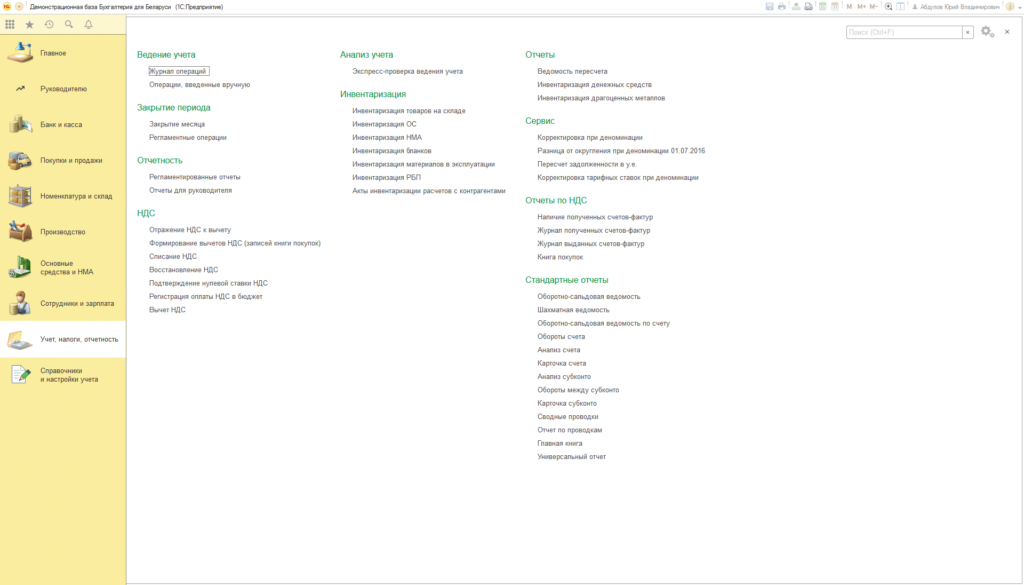Click the Save floppy disk icon
The width and height of the screenshot is (1024, 585).
769,7
